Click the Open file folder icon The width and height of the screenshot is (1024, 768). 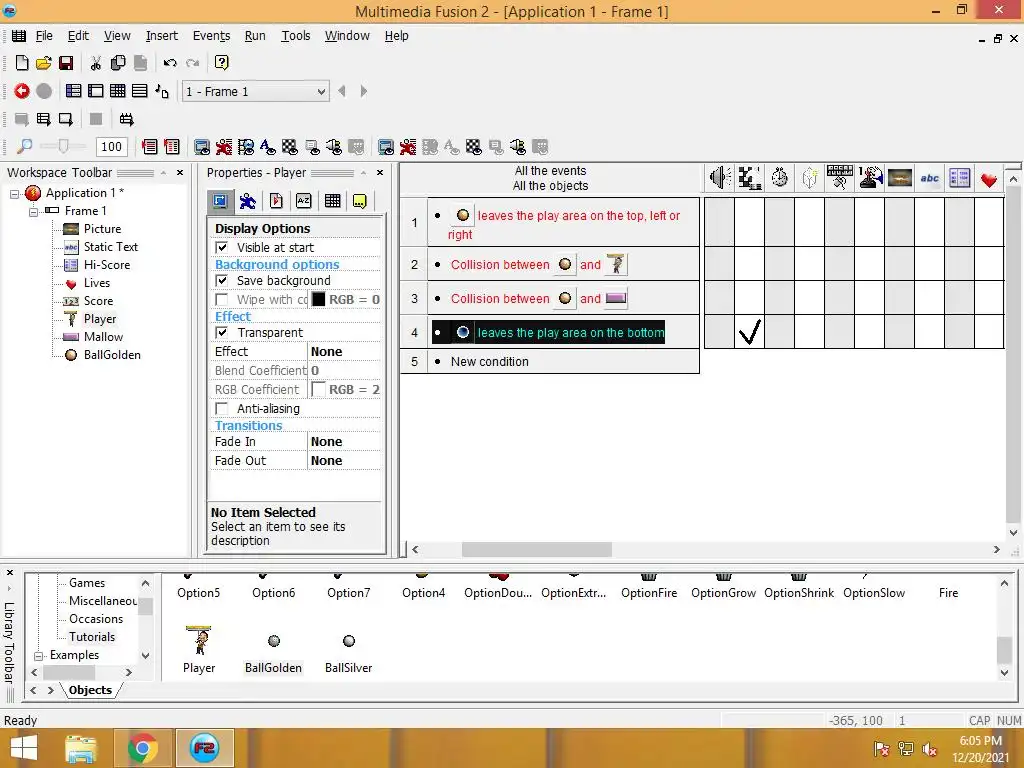point(44,63)
